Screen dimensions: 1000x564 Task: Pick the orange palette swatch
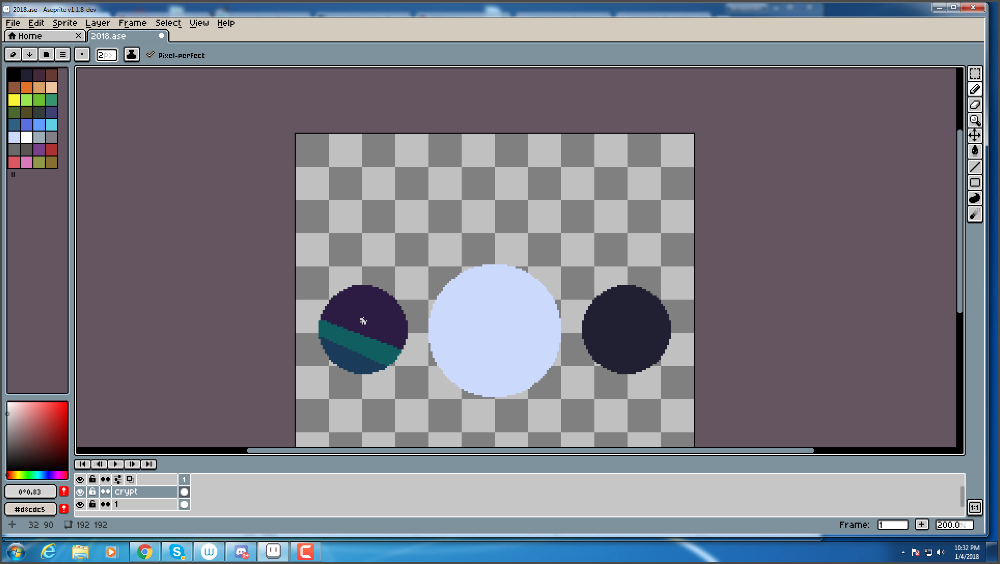(x=26, y=87)
